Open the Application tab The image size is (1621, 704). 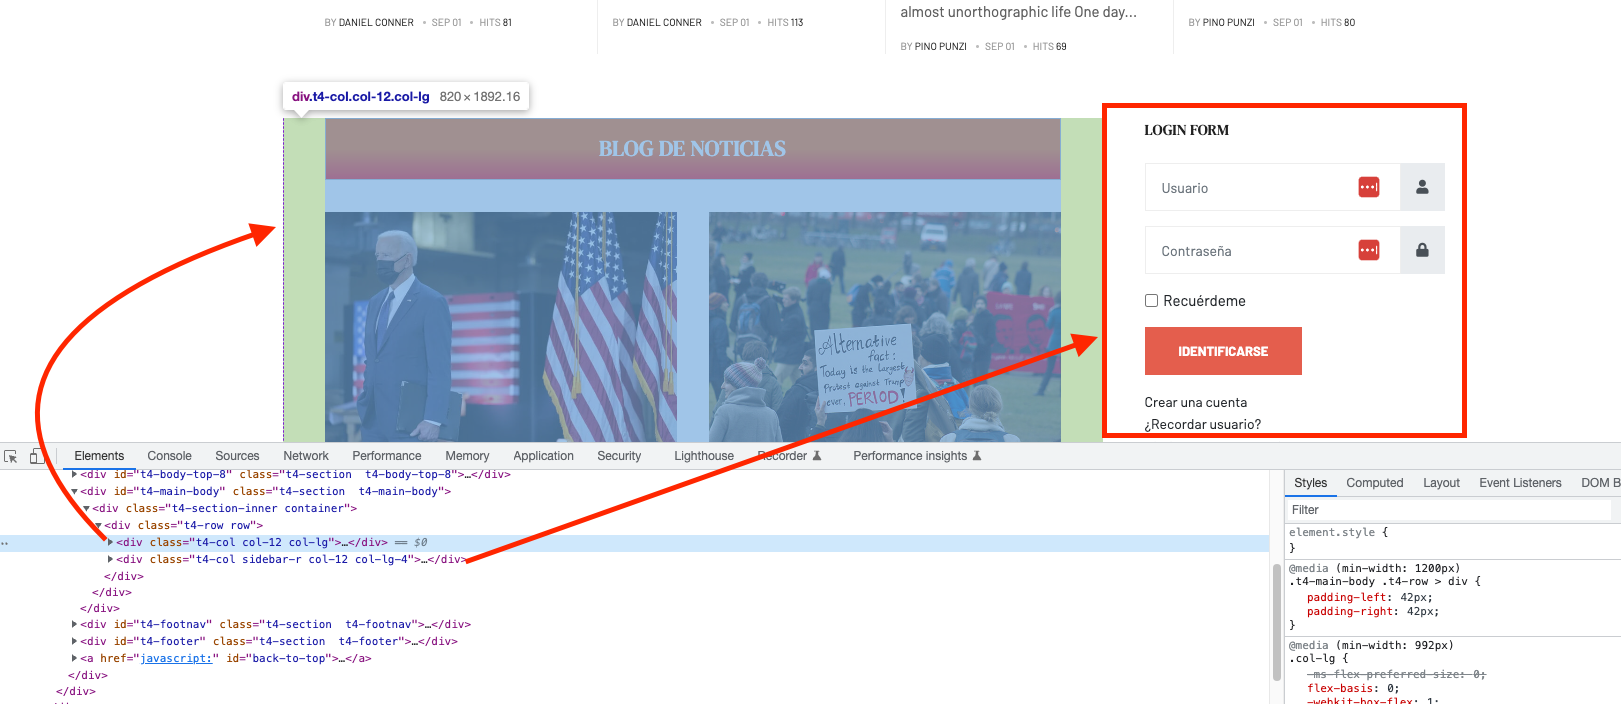coord(543,456)
